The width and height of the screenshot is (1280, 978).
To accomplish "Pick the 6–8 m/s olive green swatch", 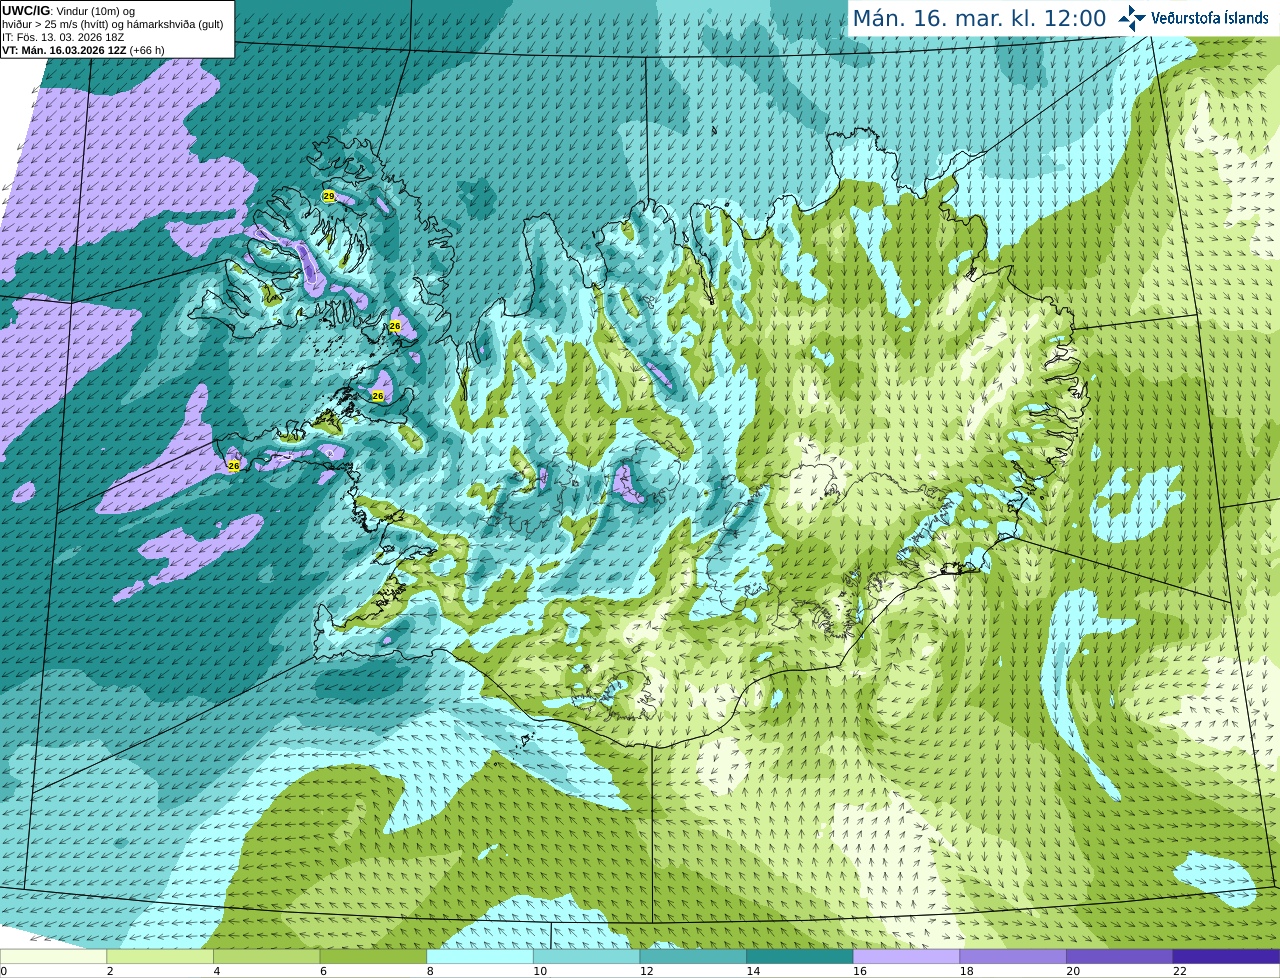I will coord(373,956).
